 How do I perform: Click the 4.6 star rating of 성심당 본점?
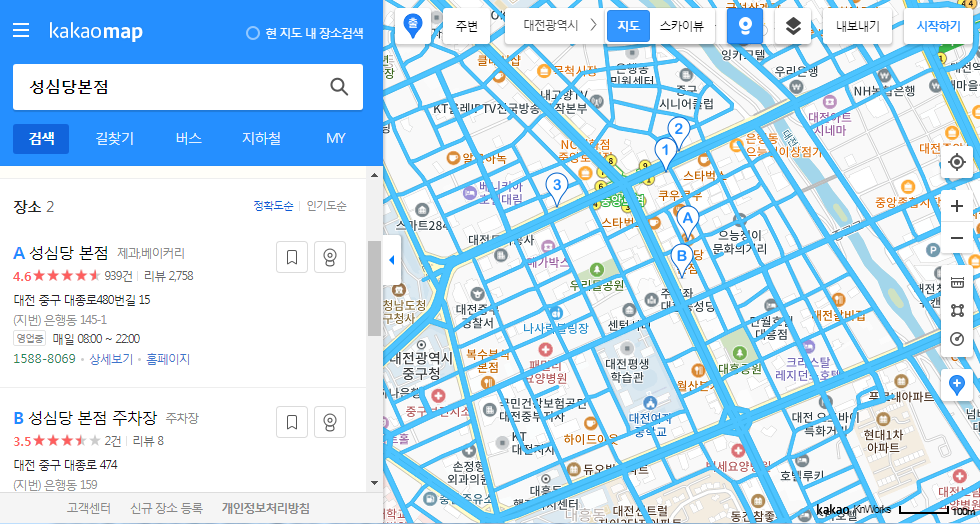point(56,276)
